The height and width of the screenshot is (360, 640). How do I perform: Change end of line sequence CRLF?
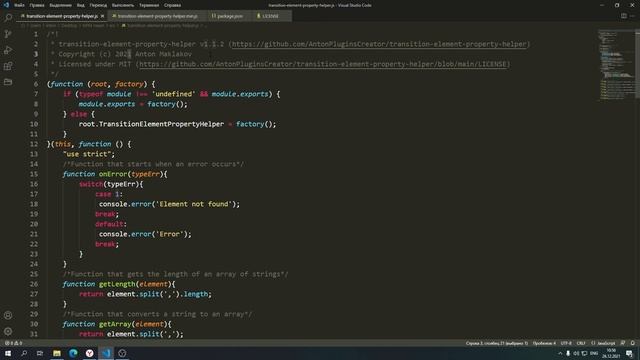click(581, 343)
